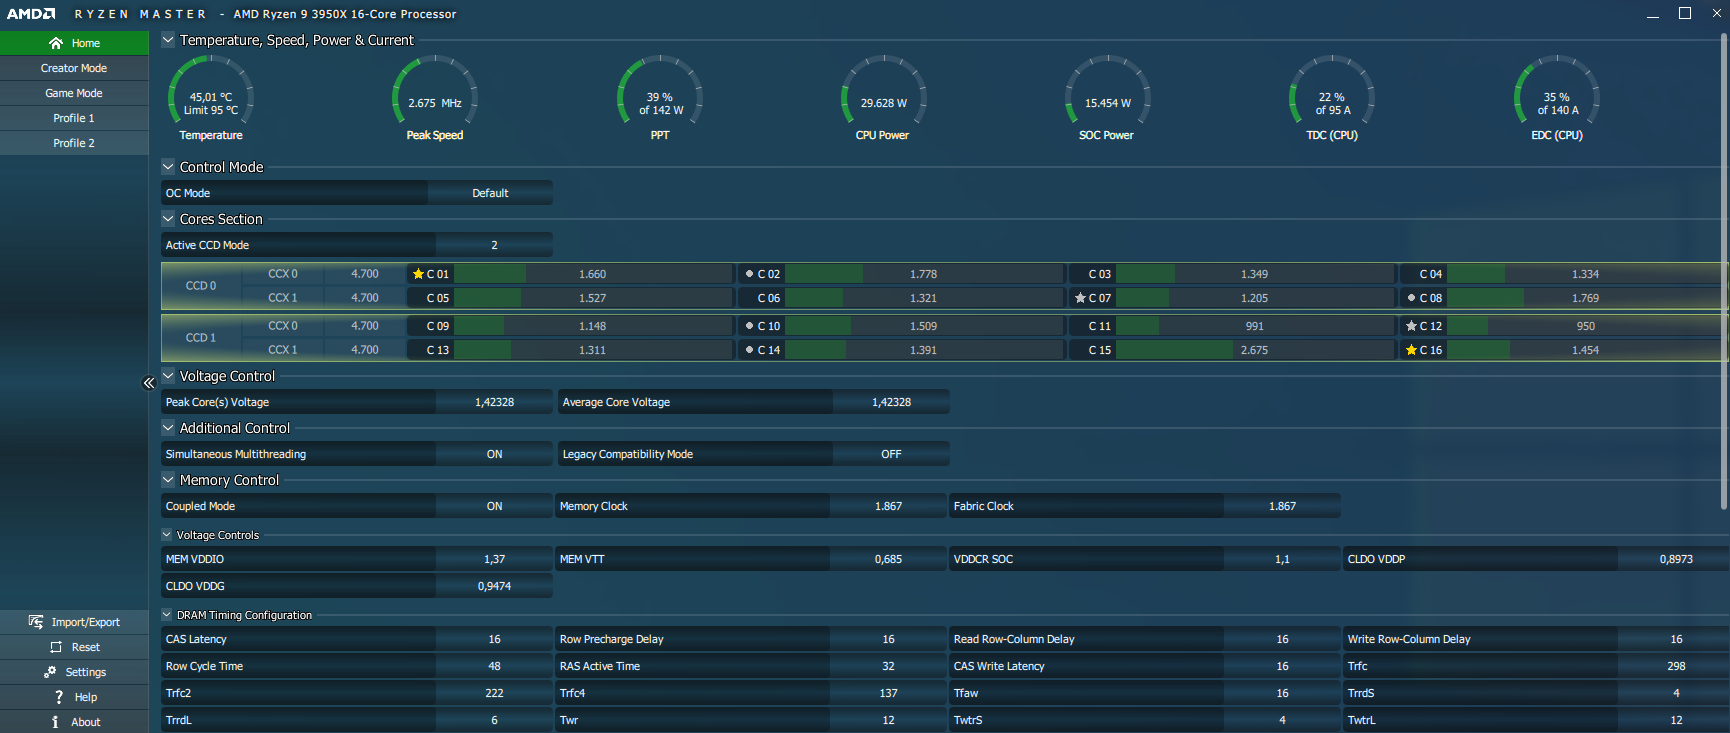The image size is (1730, 733).
Task: Click the AMD logo in title bar
Action: tap(31, 14)
